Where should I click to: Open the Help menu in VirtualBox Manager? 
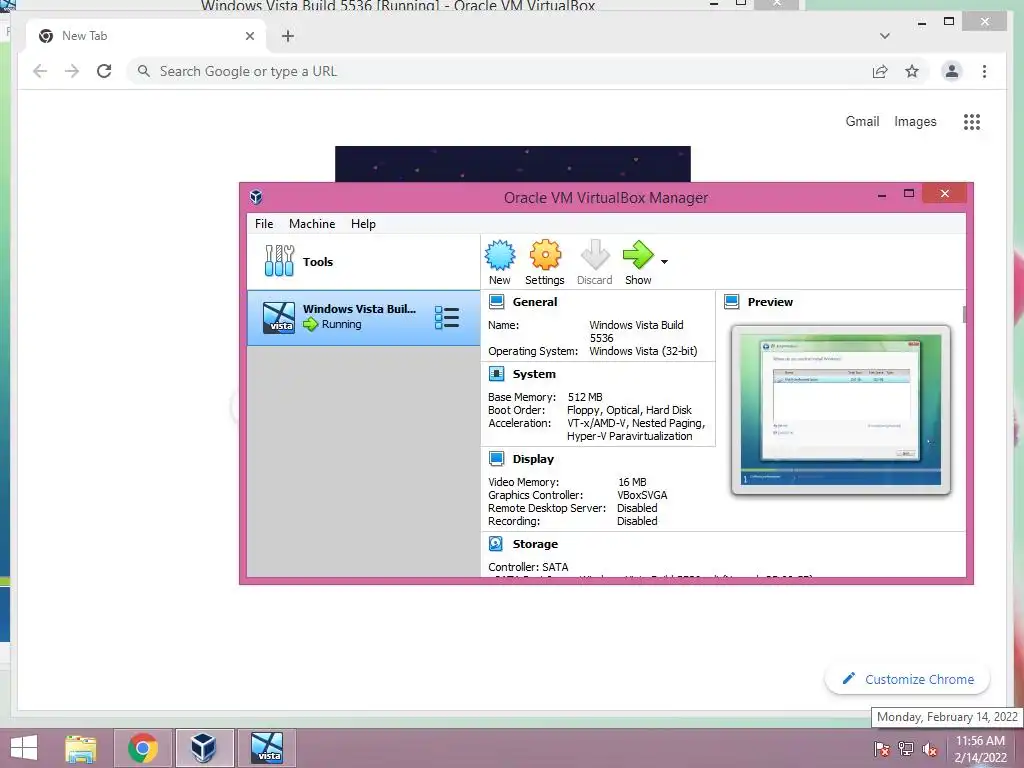pyautogui.click(x=363, y=223)
